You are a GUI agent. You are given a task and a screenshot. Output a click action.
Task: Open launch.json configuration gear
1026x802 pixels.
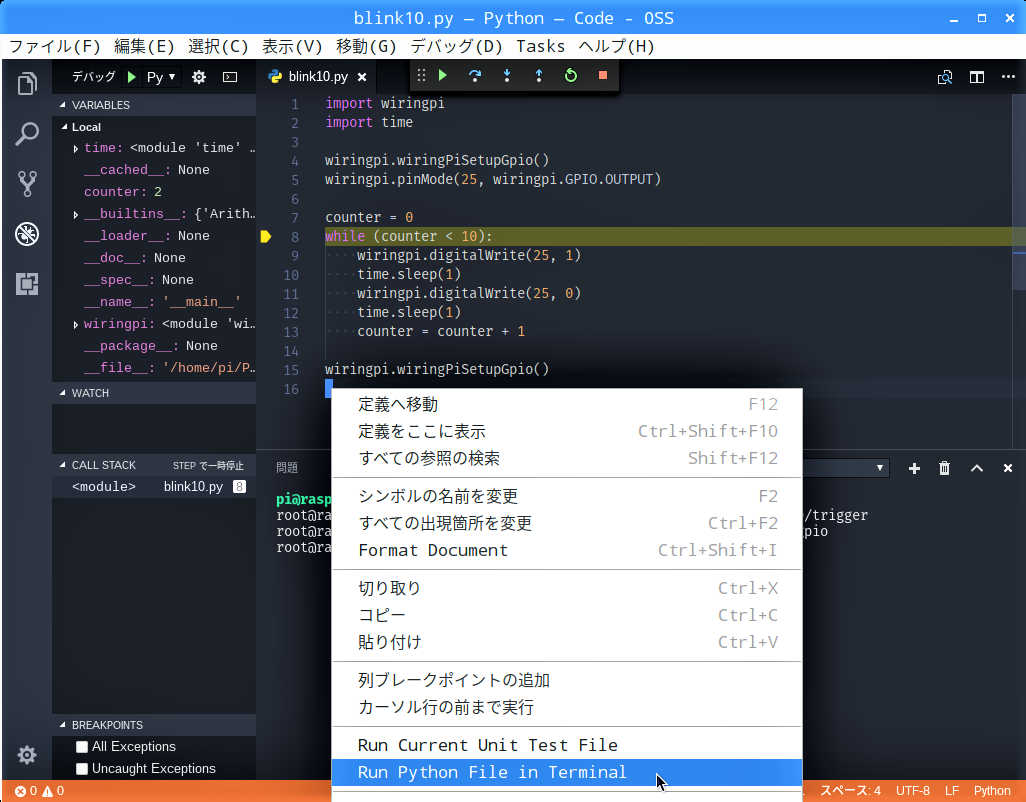(x=199, y=77)
